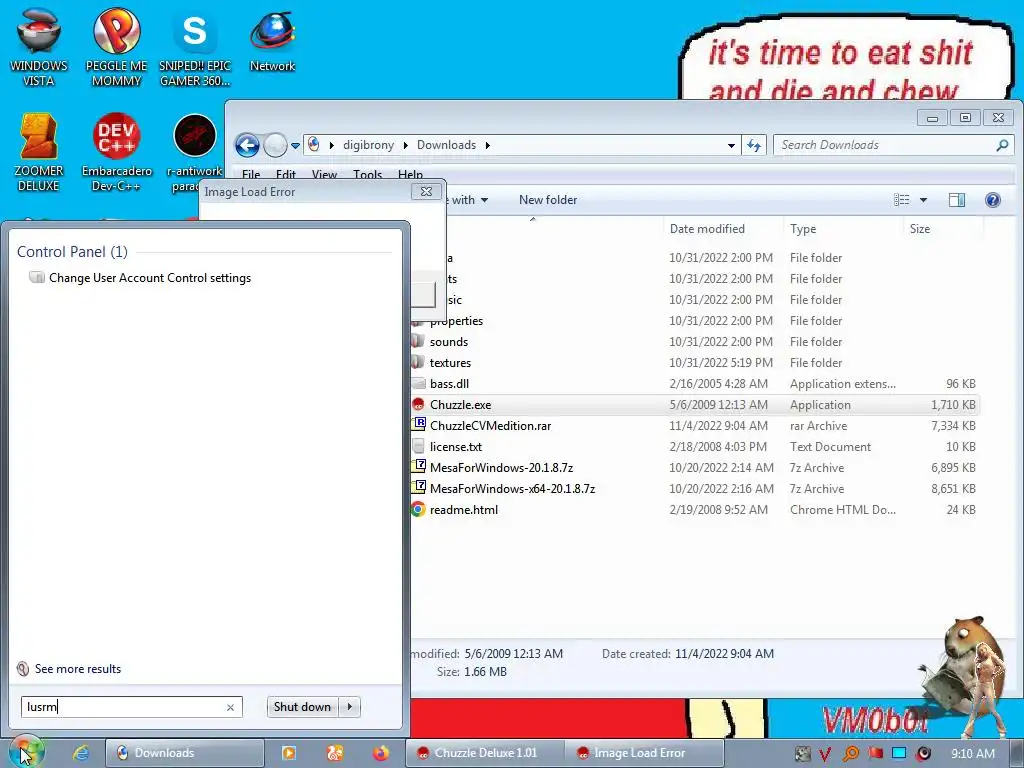
Task: Open the Help menu in Explorer
Action: (x=410, y=174)
